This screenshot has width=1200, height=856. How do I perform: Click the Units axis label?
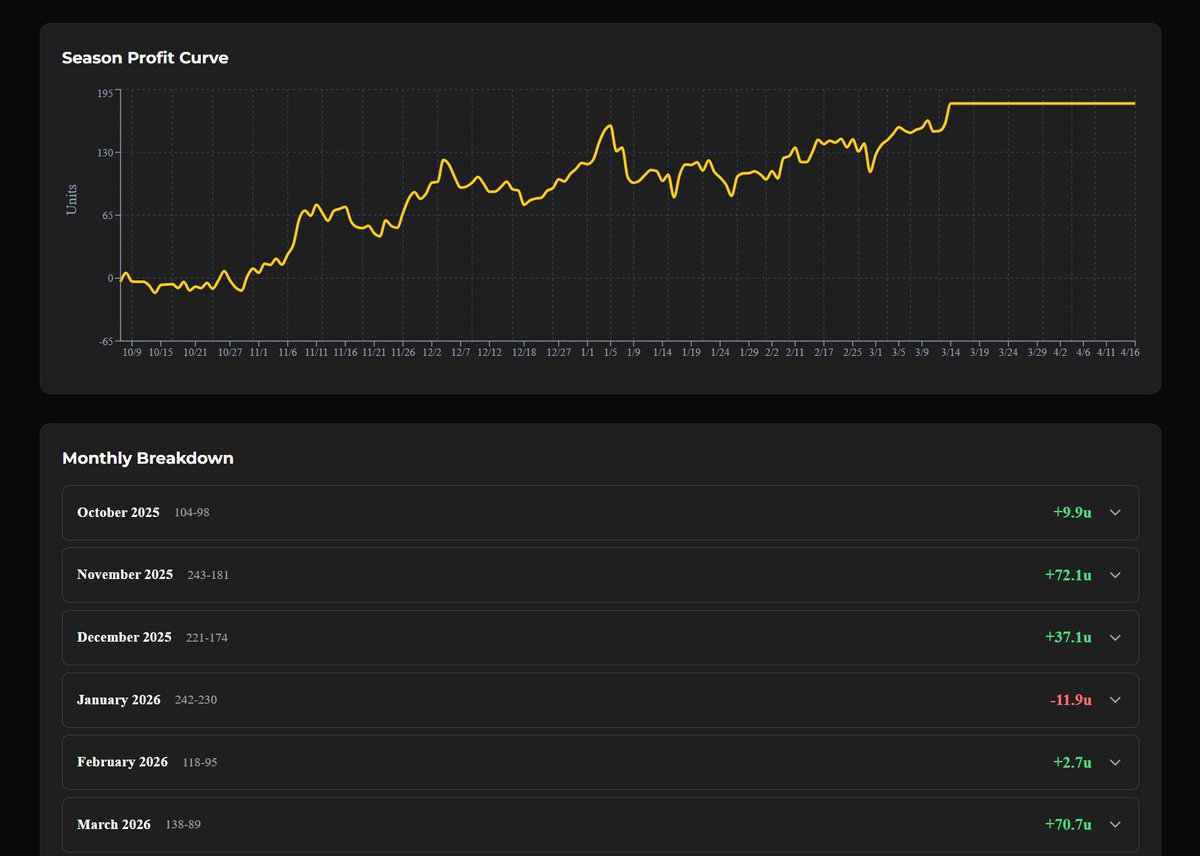click(x=71, y=199)
